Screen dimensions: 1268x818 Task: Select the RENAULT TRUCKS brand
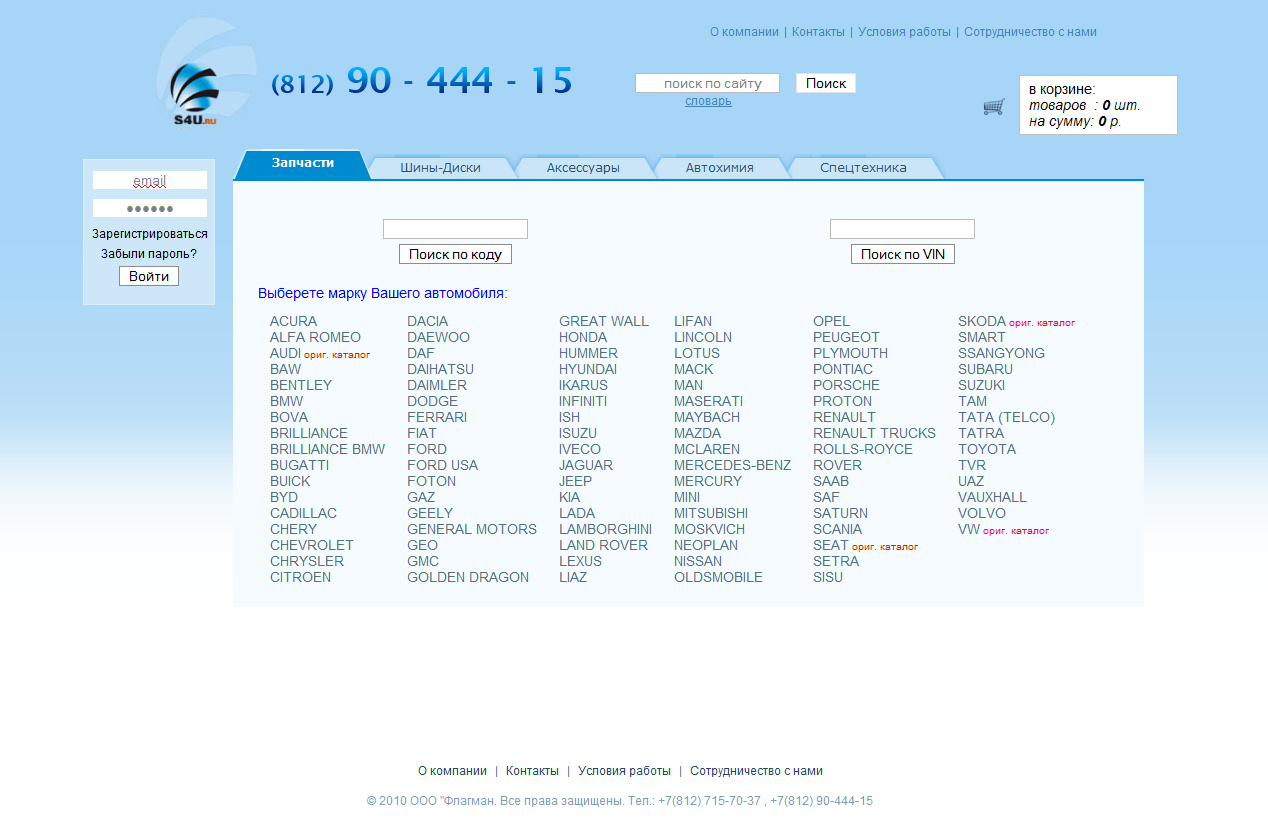(874, 433)
